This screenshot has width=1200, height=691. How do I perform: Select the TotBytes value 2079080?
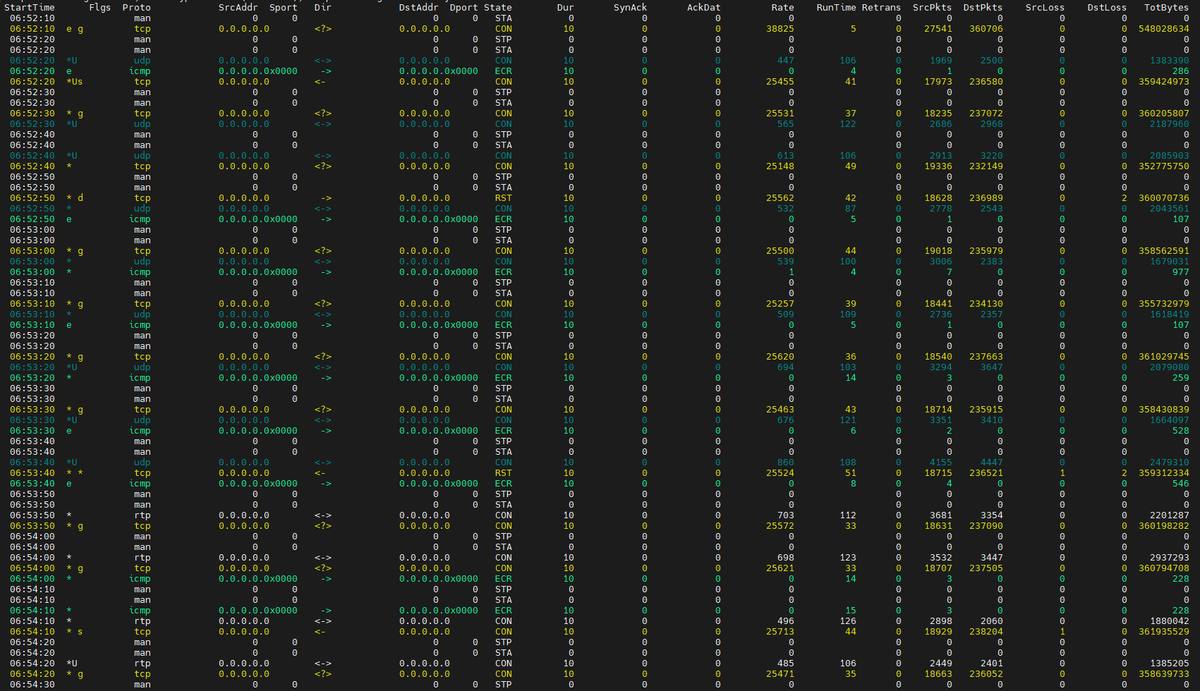coord(1169,367)
